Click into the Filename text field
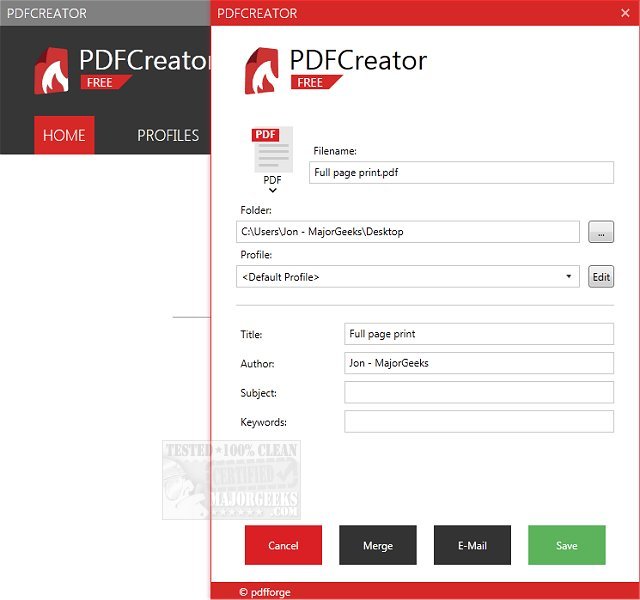Viewport: 640px width, 600px height. [x=460, y=173]
